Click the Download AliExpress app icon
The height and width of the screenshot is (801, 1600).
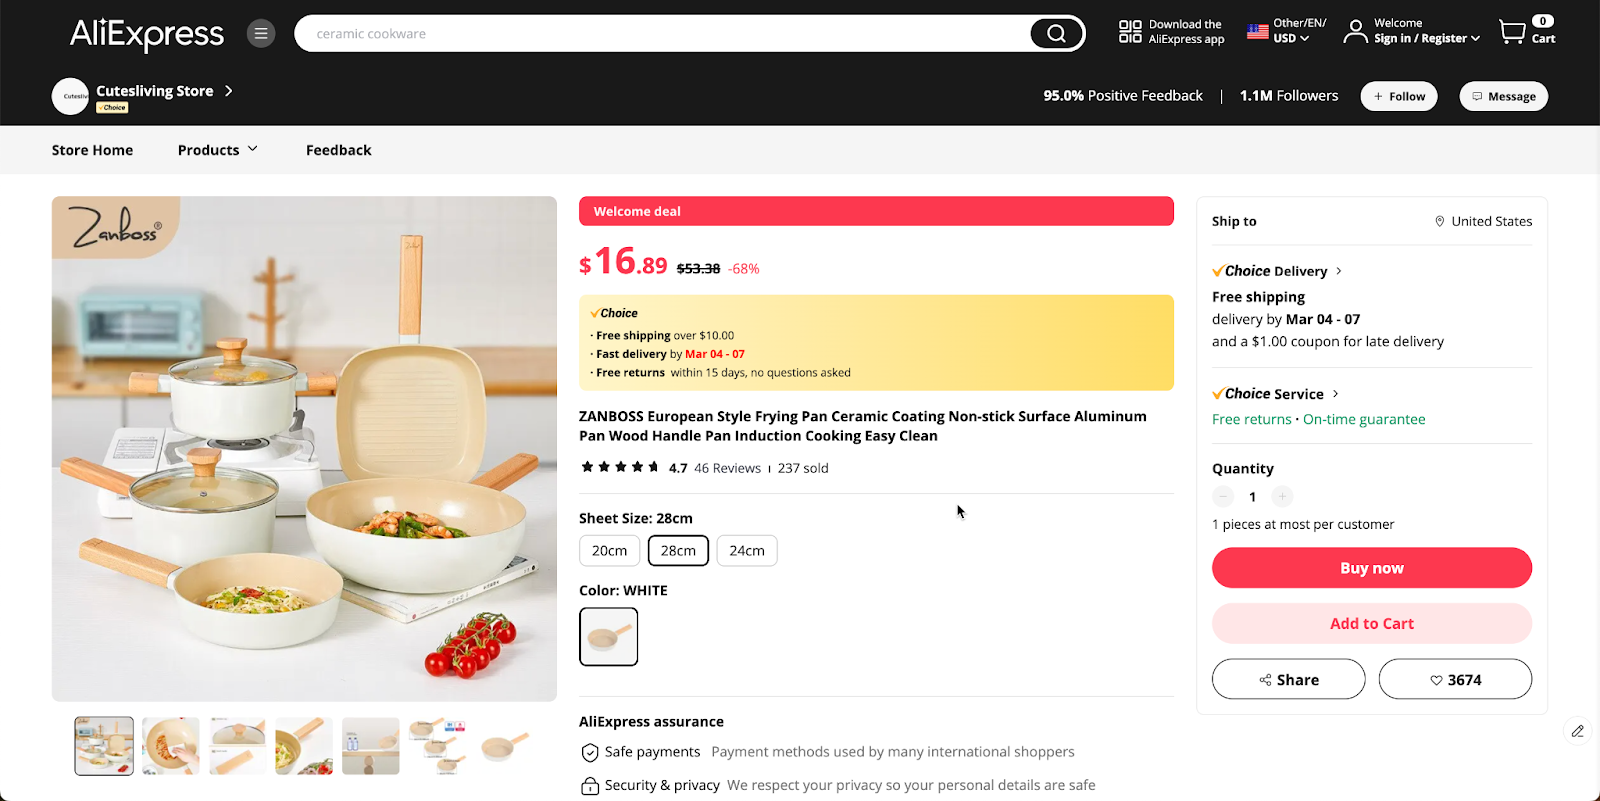[x=1129, y=30]
